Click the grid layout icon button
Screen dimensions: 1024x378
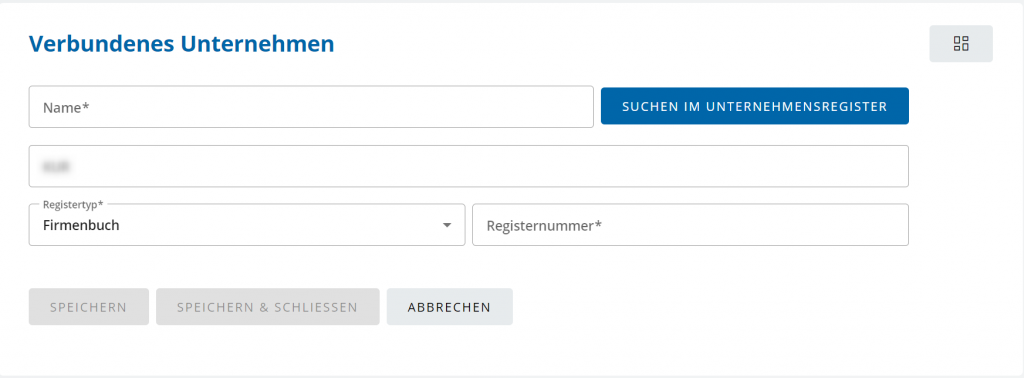tap(961, 44)
